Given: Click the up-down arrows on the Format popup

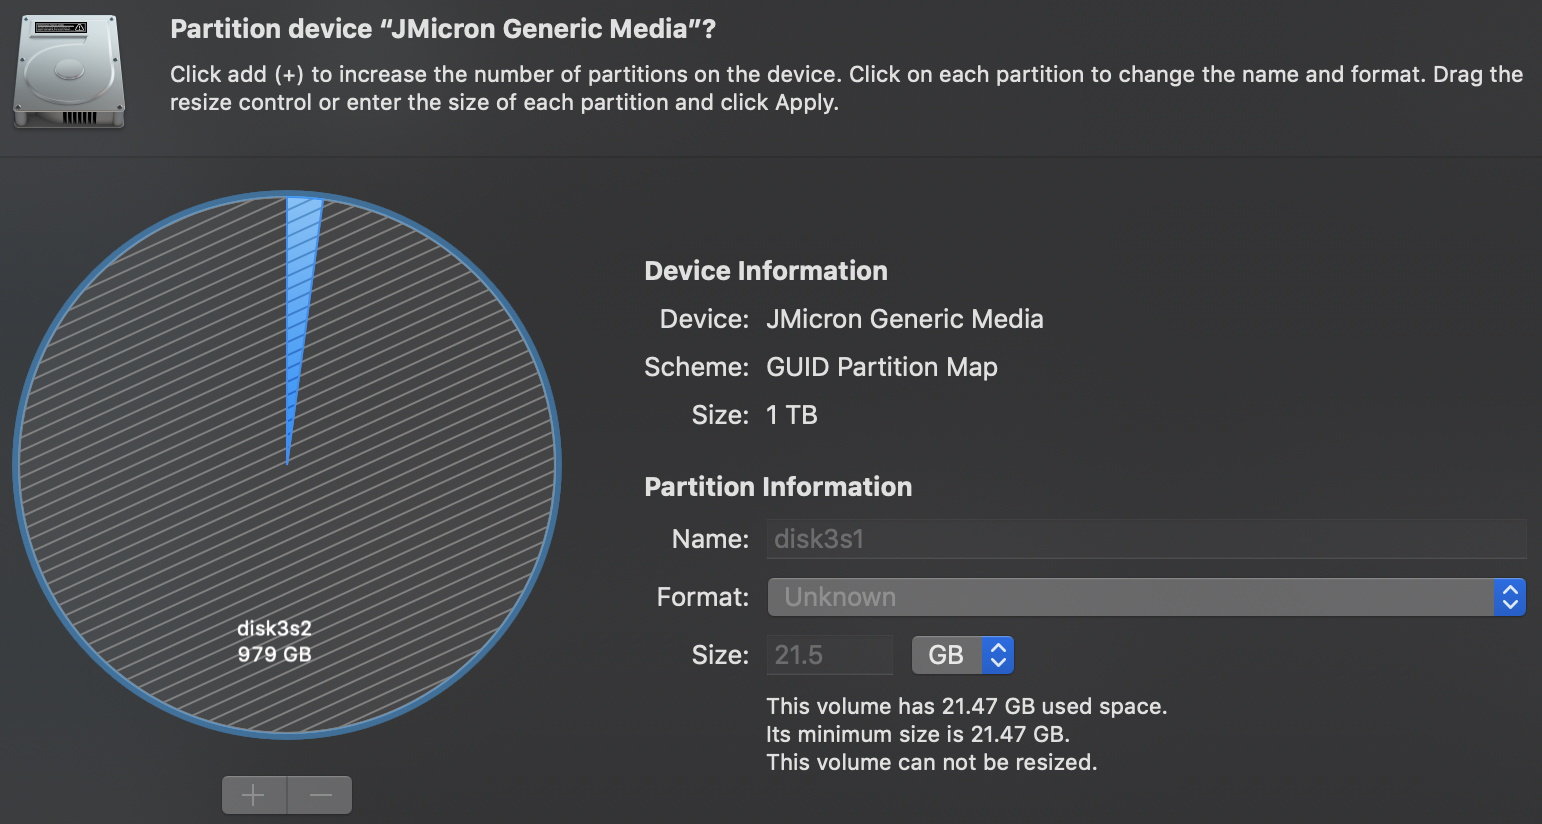Looking at the screenshot, I should point(1510,597).
